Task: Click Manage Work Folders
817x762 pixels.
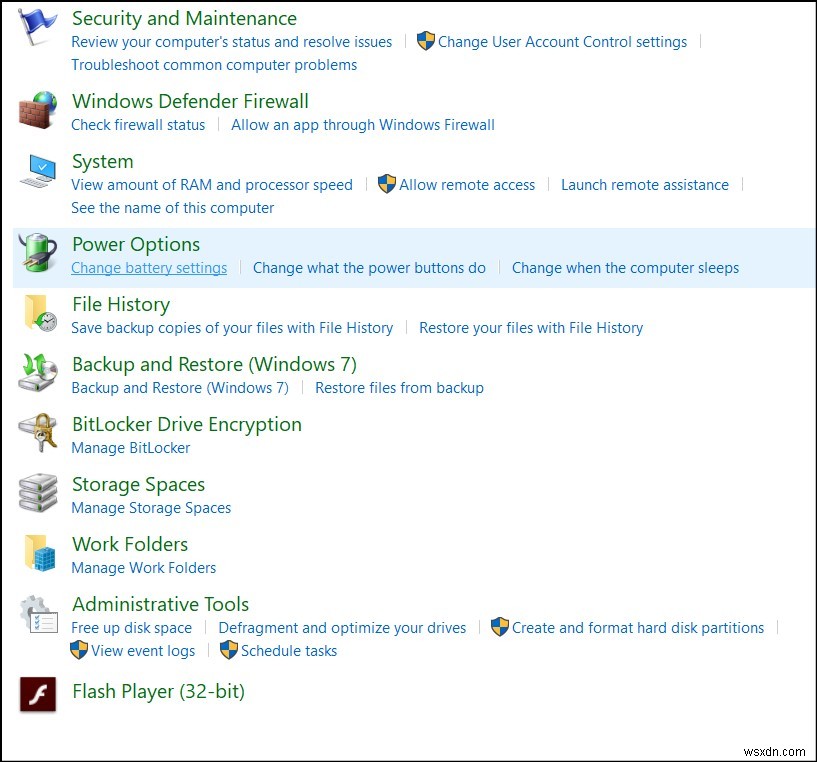Action: click(x=144, y=567)
